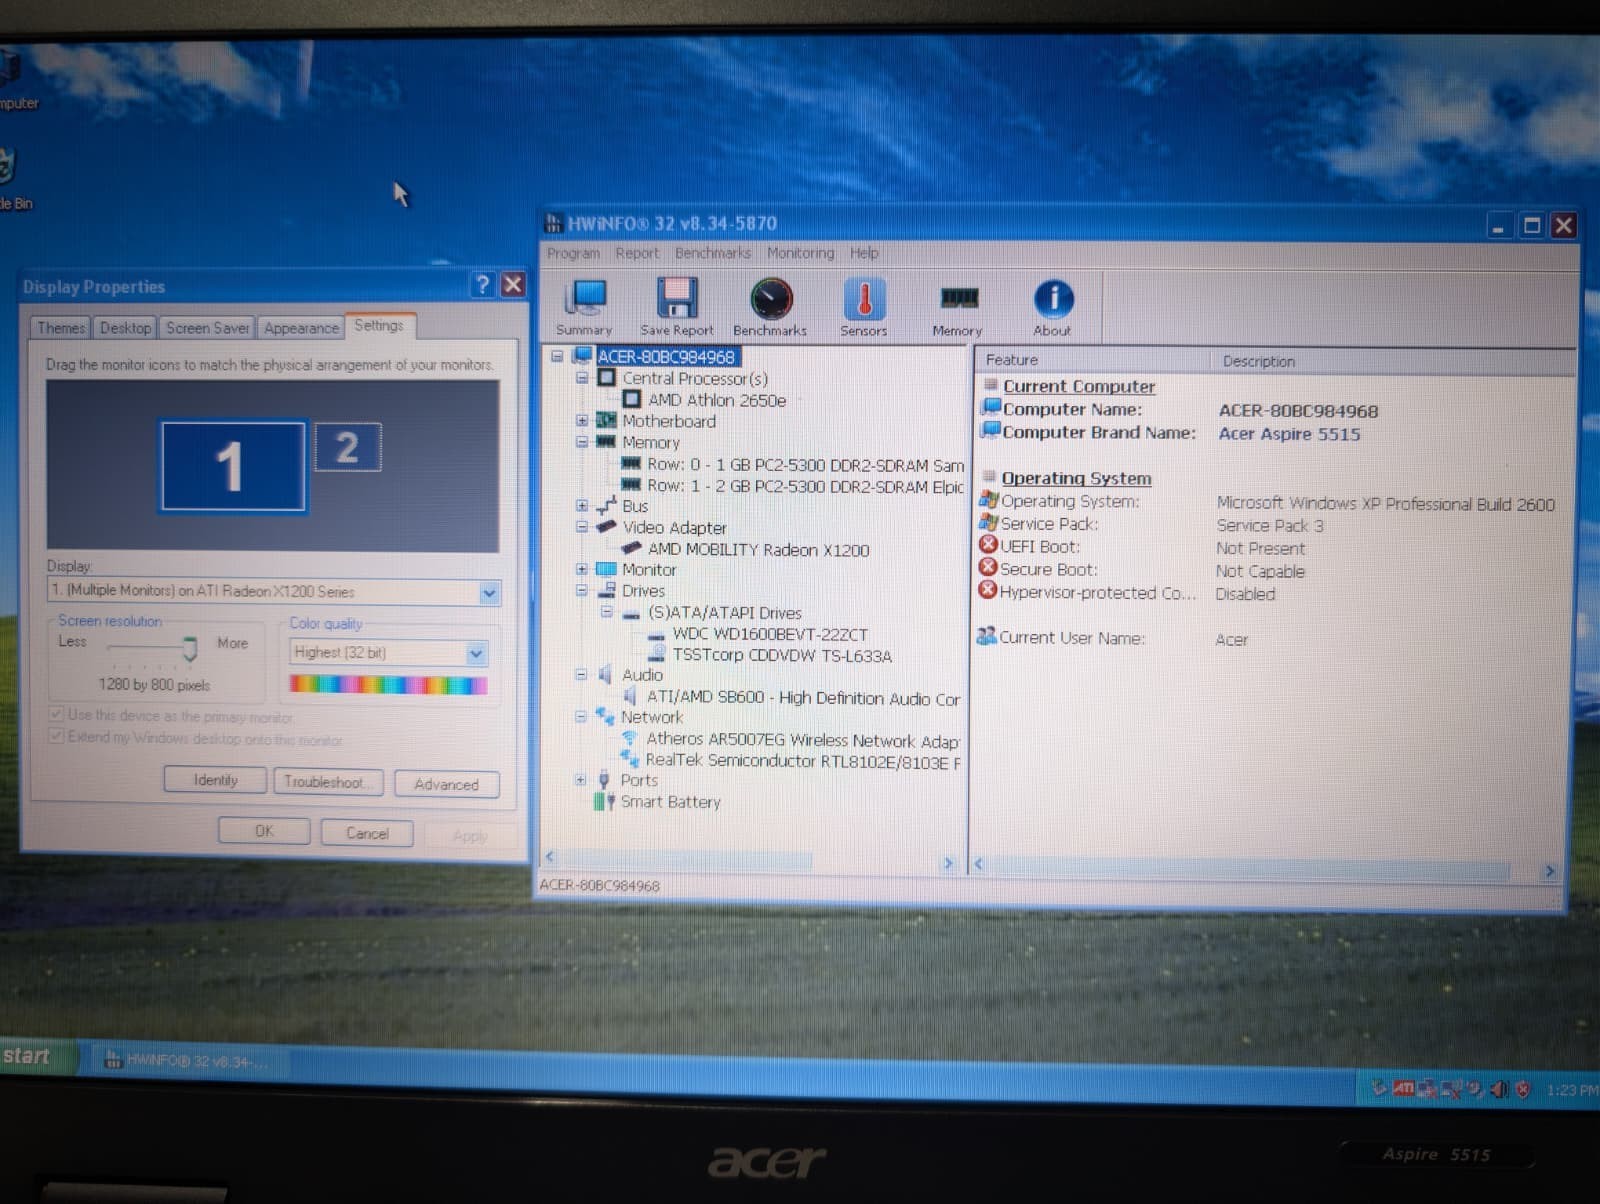Click Cancel in Display Properties
This screenshot has width=1600, height=1204.
tap(367, 833)
